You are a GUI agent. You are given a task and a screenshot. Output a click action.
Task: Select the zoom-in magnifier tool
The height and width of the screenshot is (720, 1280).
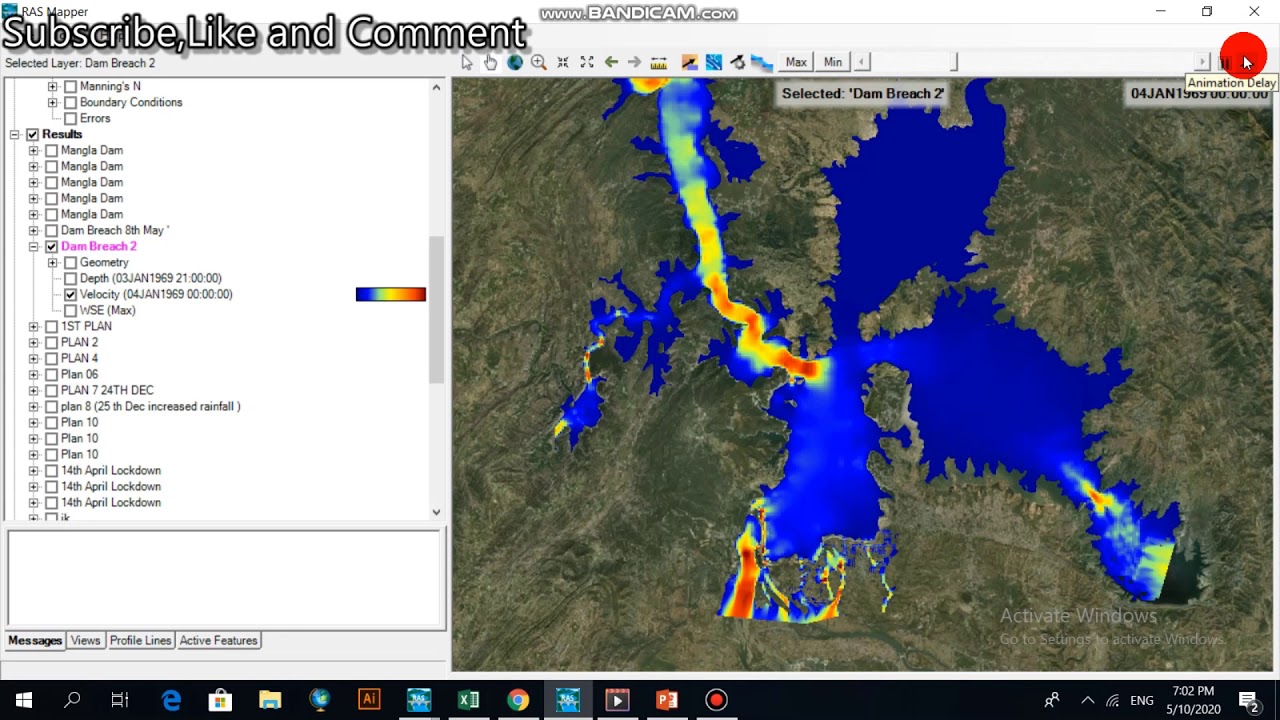tap(539, 62)
